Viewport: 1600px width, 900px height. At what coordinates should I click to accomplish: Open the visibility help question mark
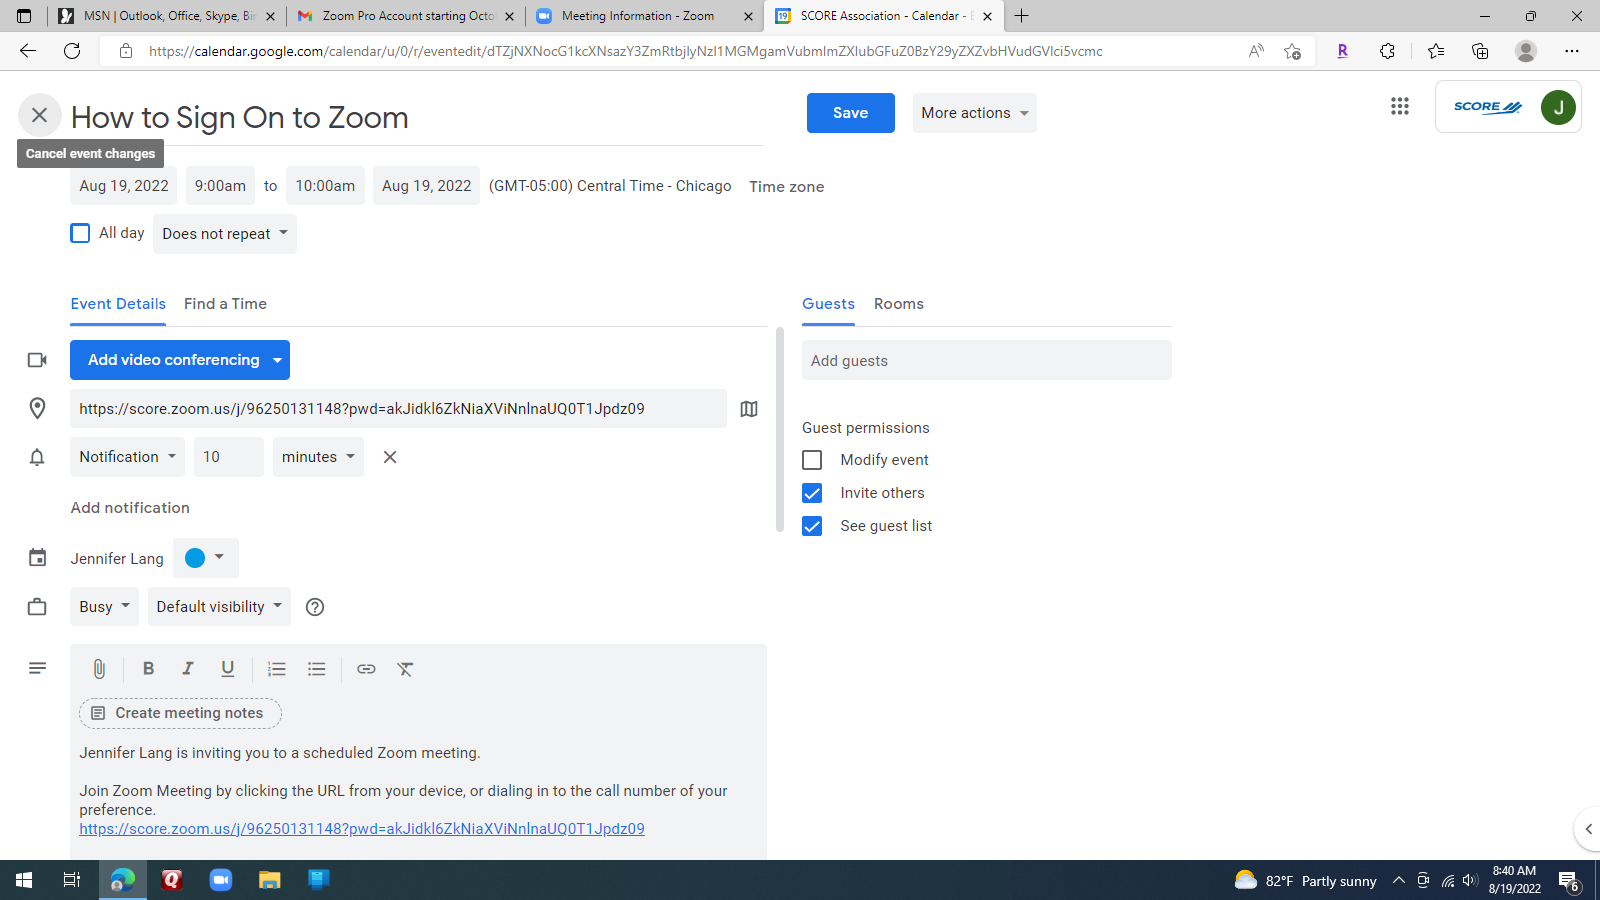click(315, 607)
